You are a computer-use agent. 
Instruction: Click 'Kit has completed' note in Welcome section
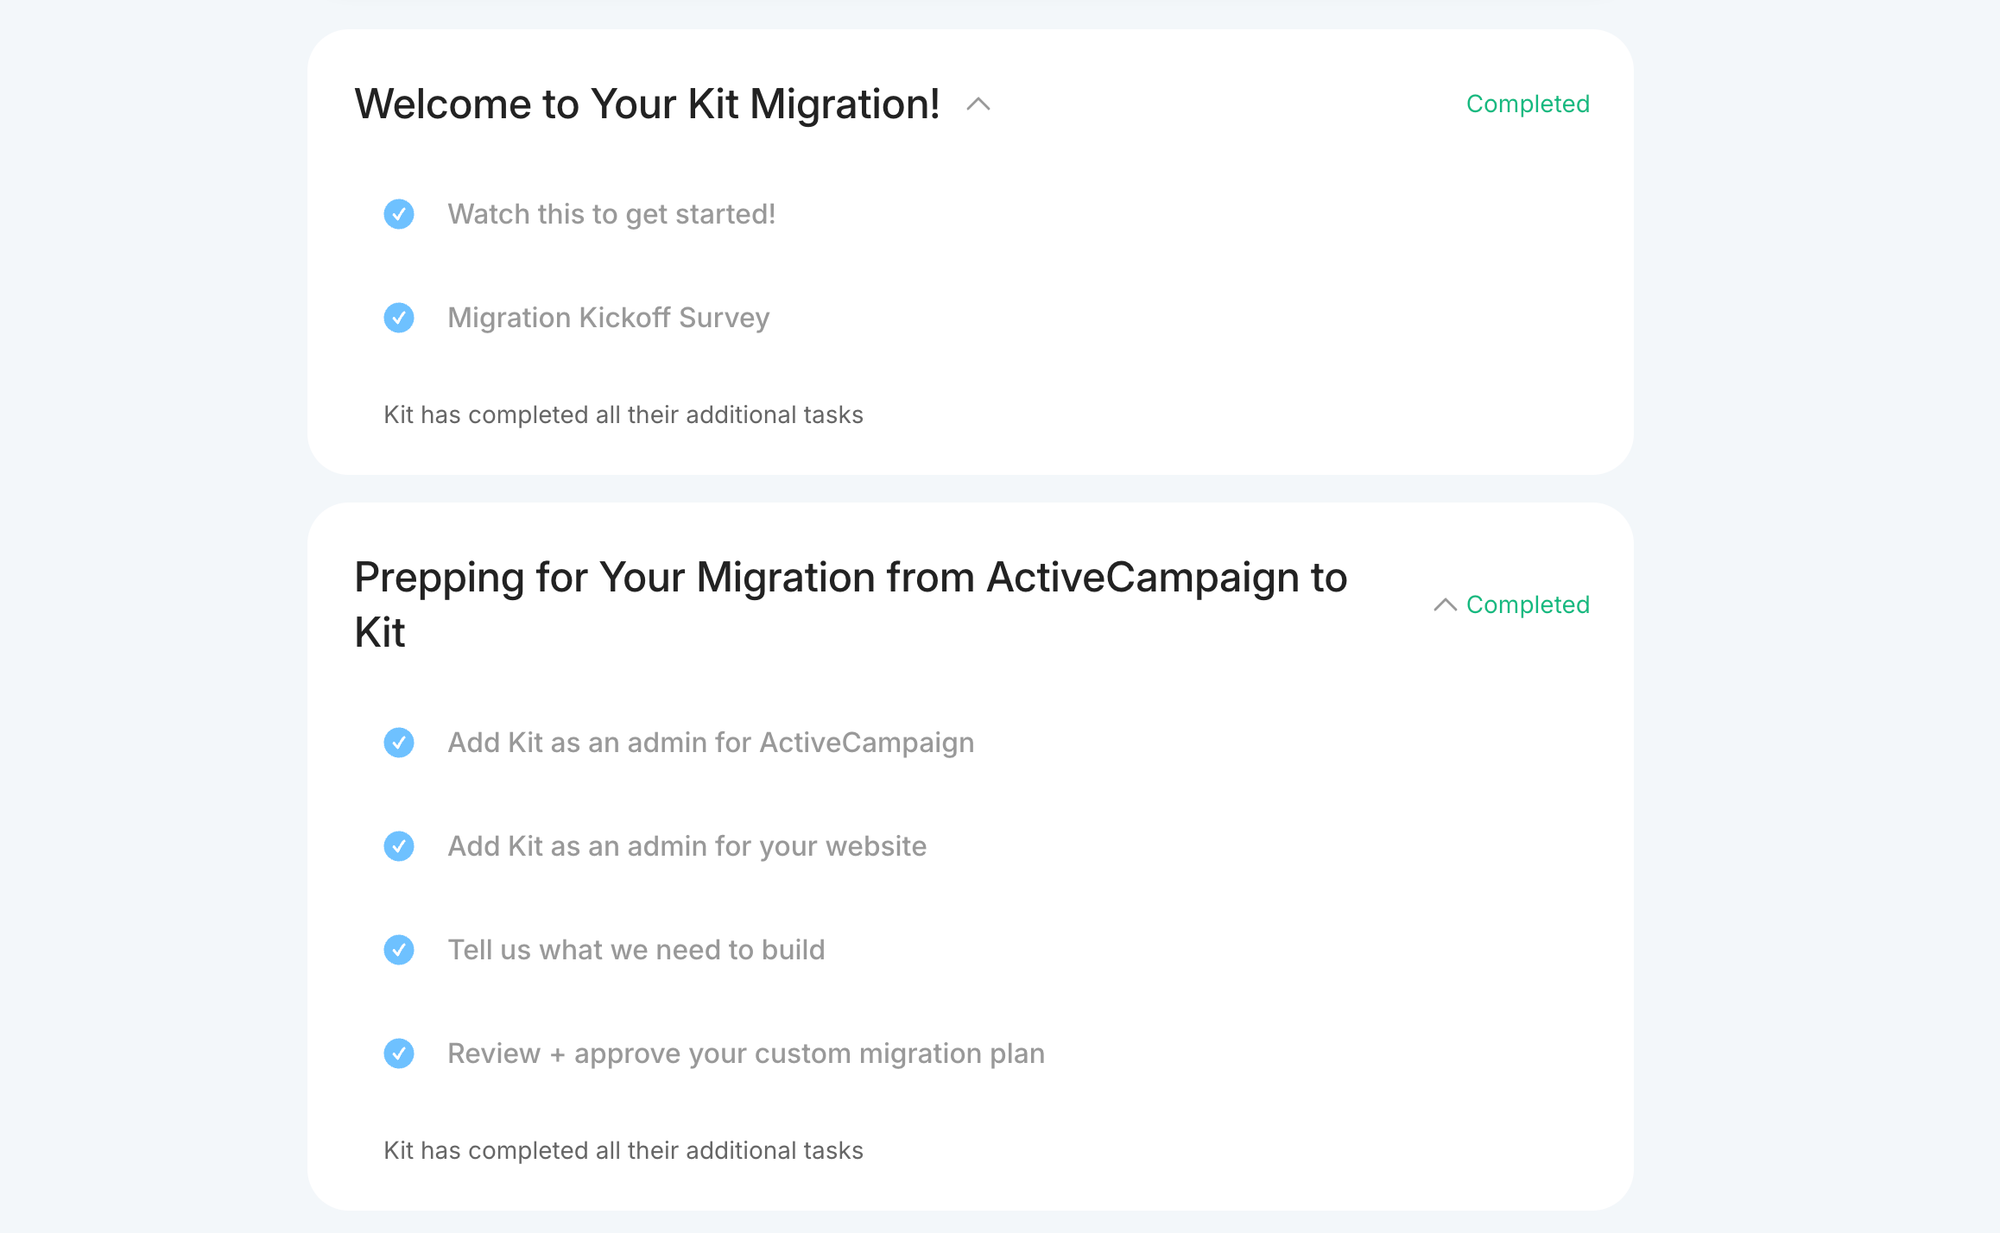[x=623, y=415]
